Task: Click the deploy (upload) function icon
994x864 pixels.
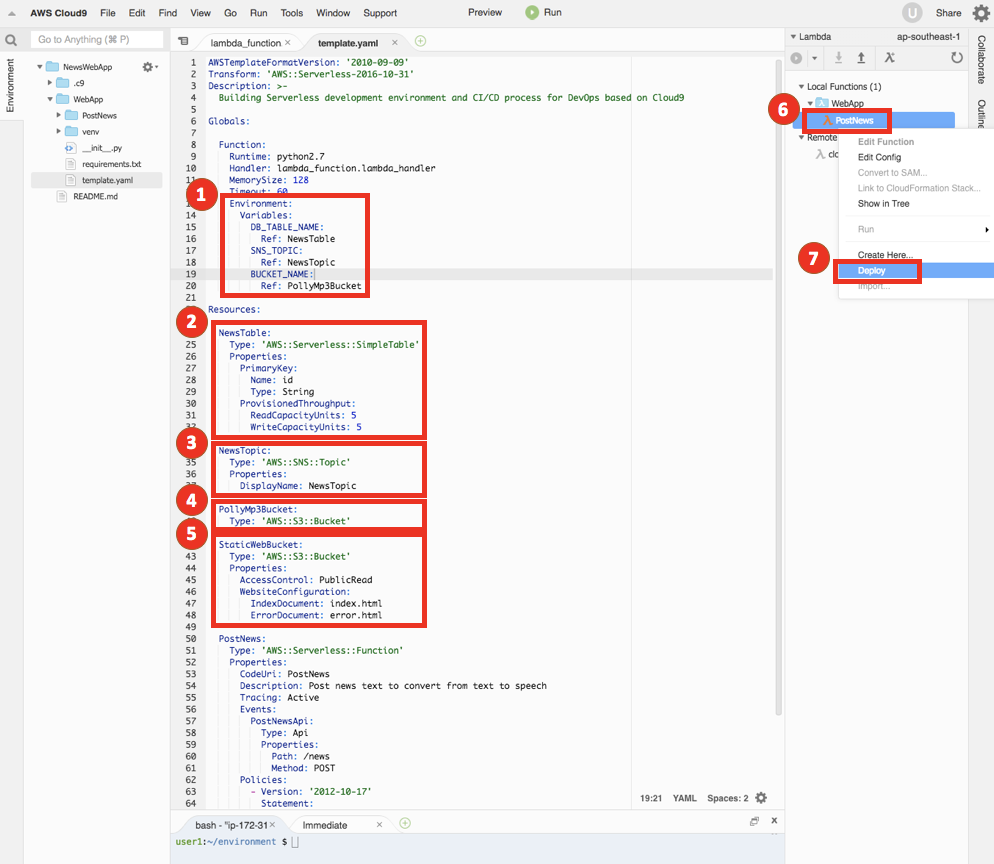Action: click(861, 58)
